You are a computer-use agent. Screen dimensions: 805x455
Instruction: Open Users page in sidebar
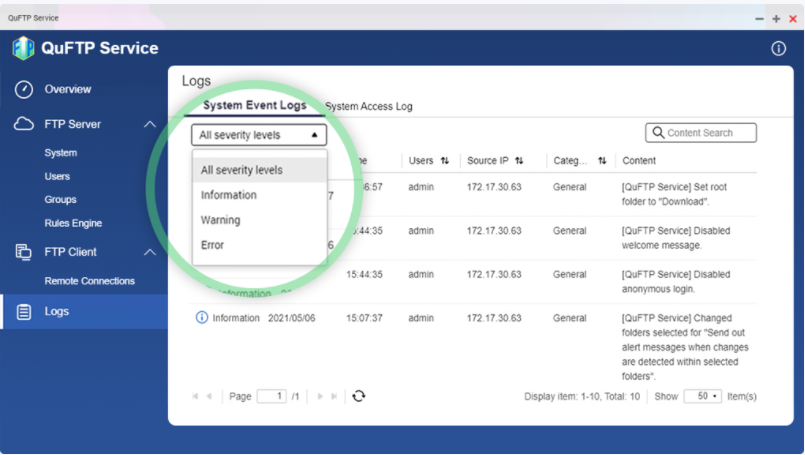(x=57, y=177)
